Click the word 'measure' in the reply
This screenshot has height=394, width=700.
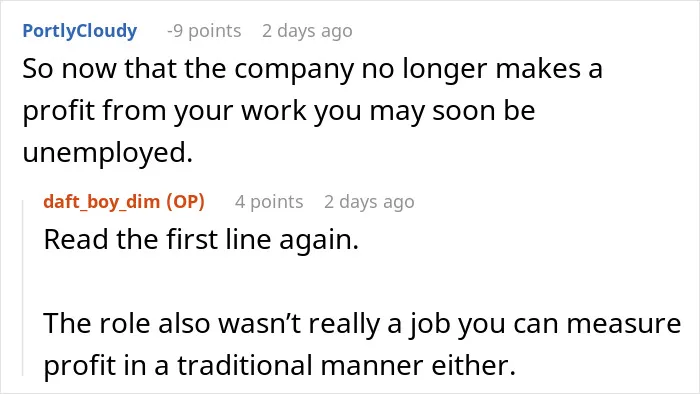click(x=624, y=324)
